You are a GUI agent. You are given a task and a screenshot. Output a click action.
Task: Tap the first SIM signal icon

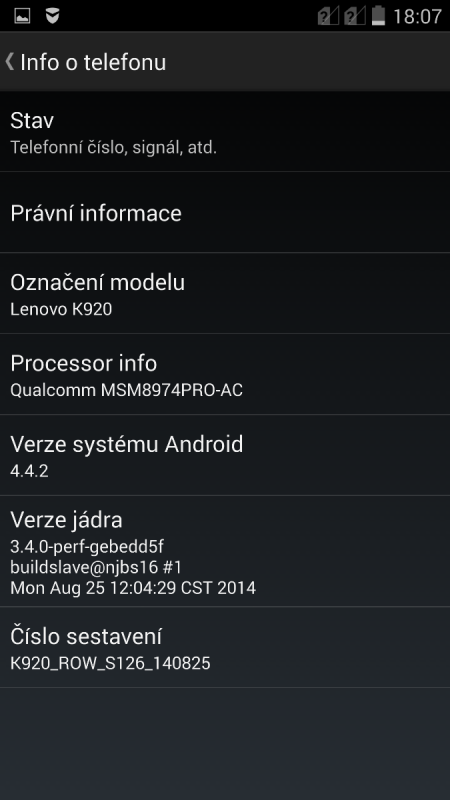click(328, 16)
